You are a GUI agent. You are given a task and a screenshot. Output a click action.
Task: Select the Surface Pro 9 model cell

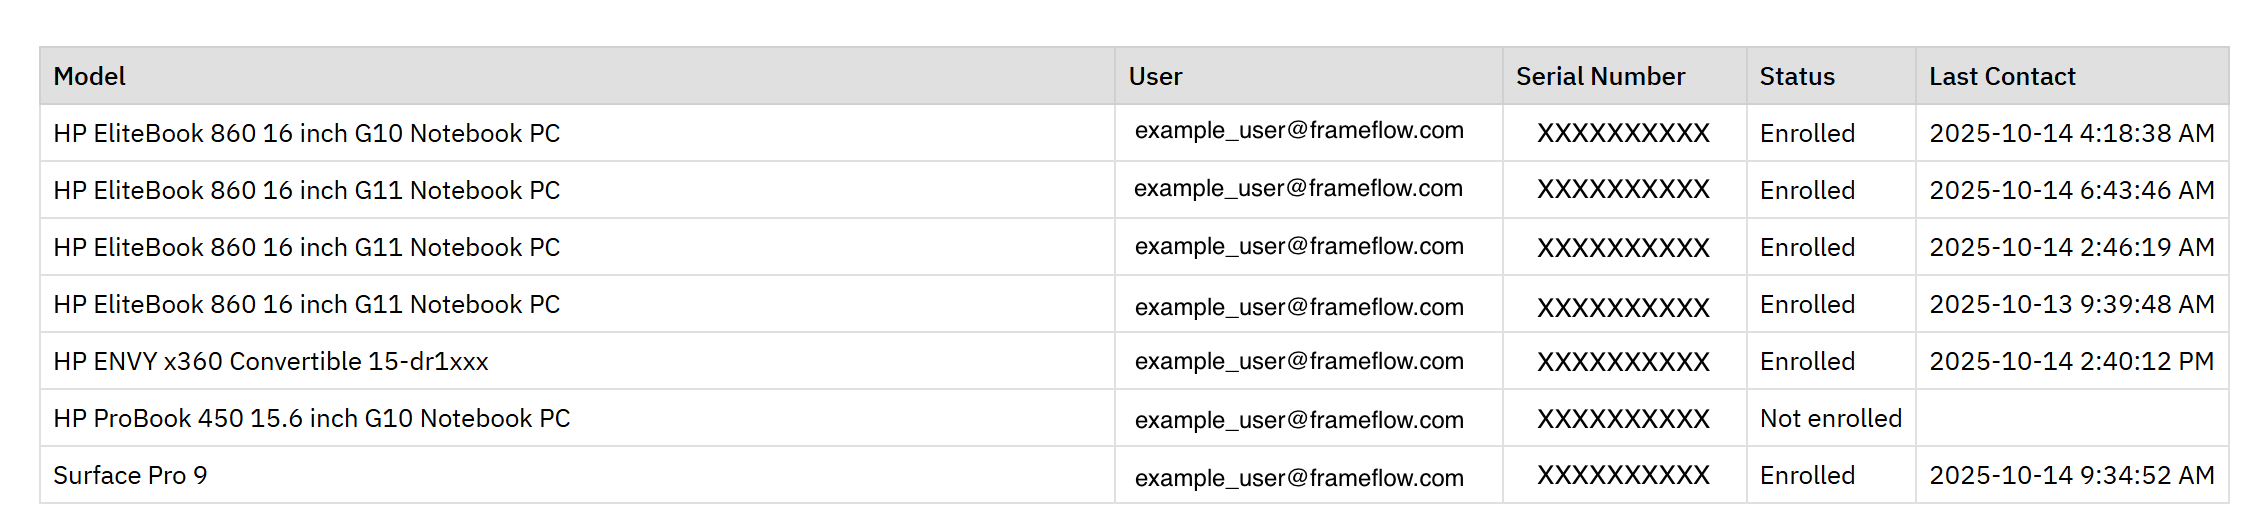pyautogui.click(x=130, y=475)
